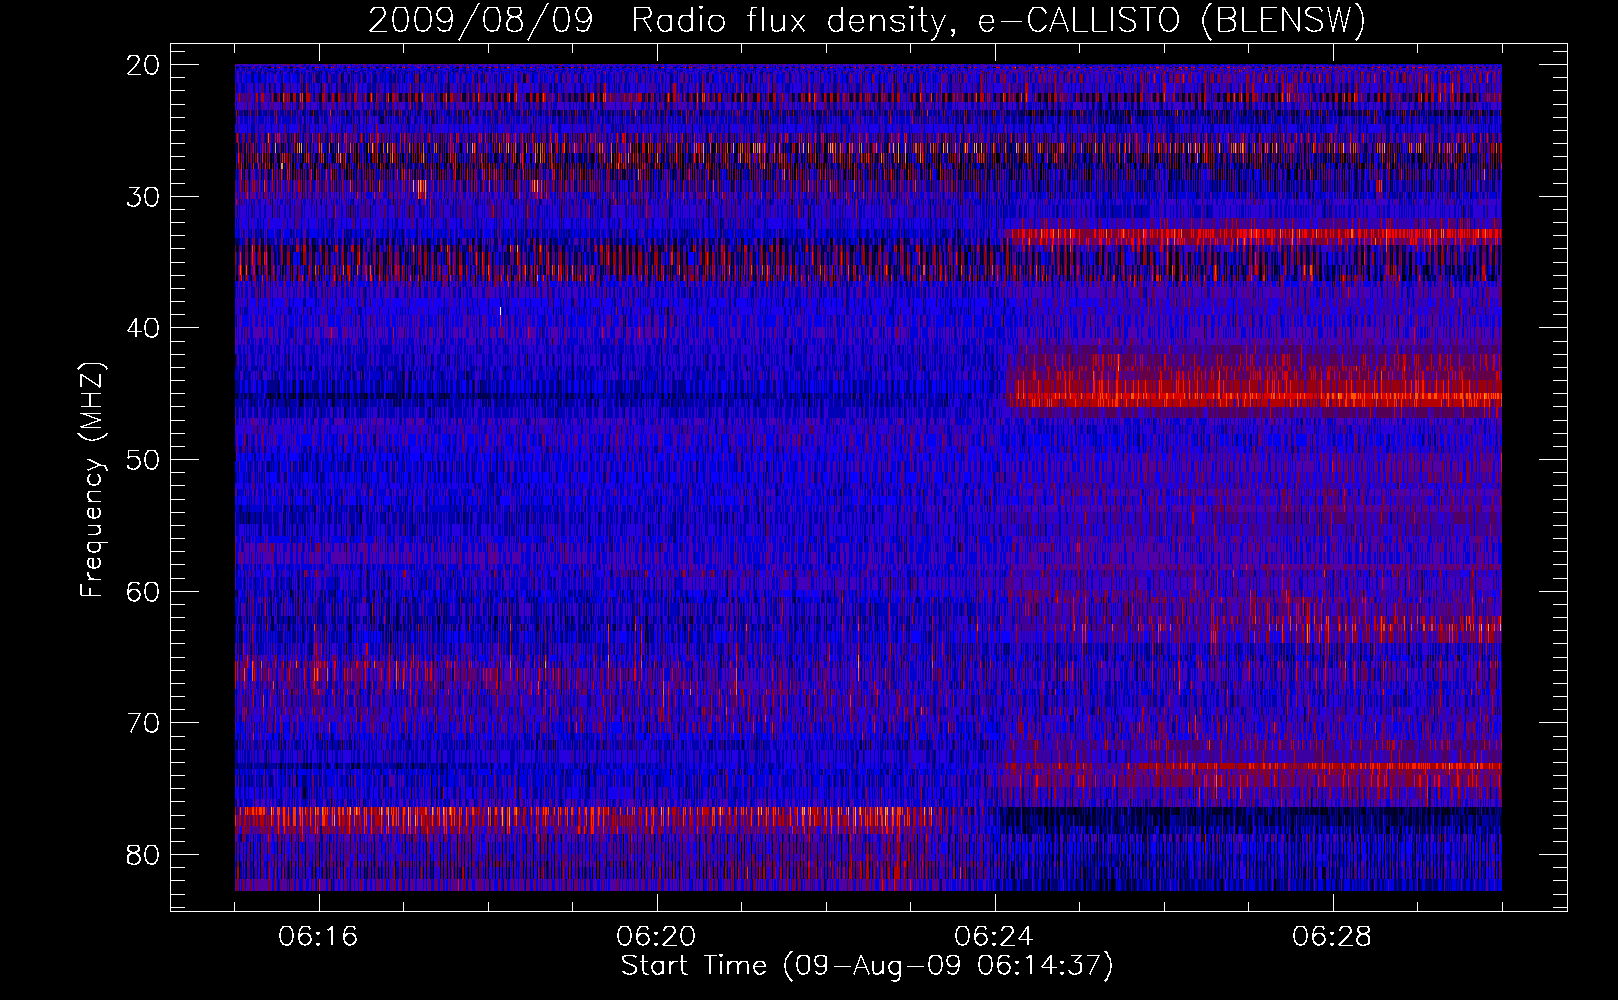
Task: Select the 30 frequency tick label
Action: 143,197
